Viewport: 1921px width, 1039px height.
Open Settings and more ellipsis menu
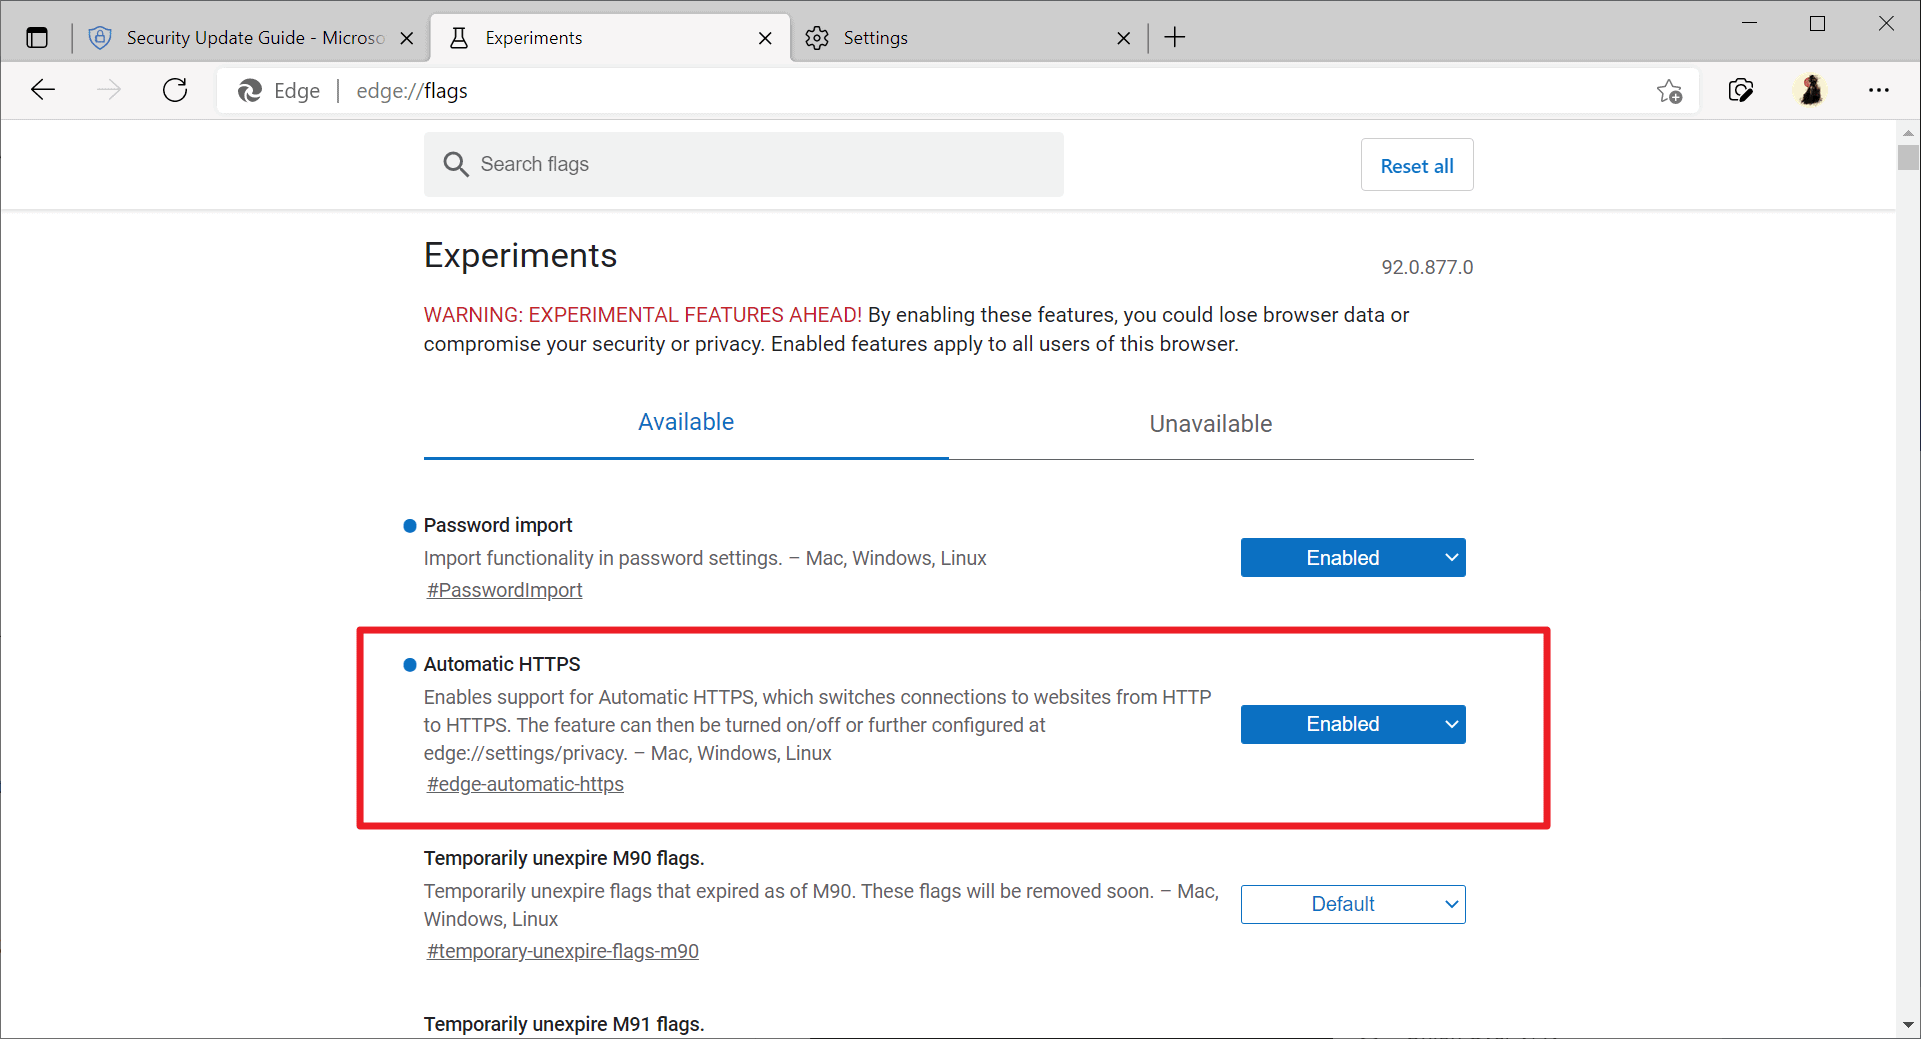tap(1879, 90)
